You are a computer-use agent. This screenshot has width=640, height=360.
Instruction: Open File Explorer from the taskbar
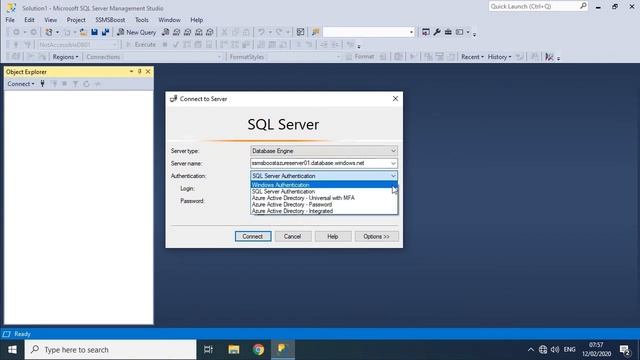[233, 350]
